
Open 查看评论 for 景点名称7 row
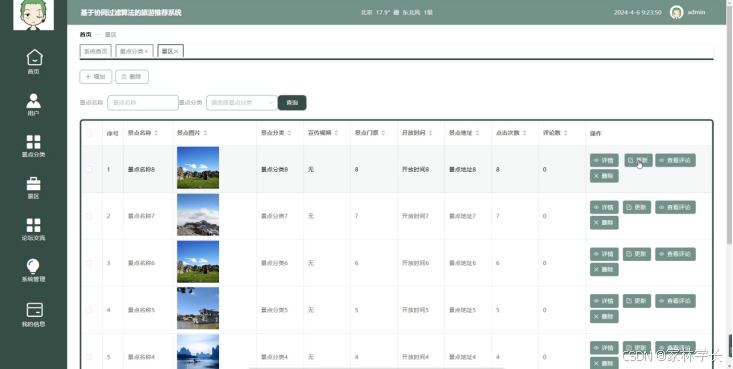click(675, 207)
